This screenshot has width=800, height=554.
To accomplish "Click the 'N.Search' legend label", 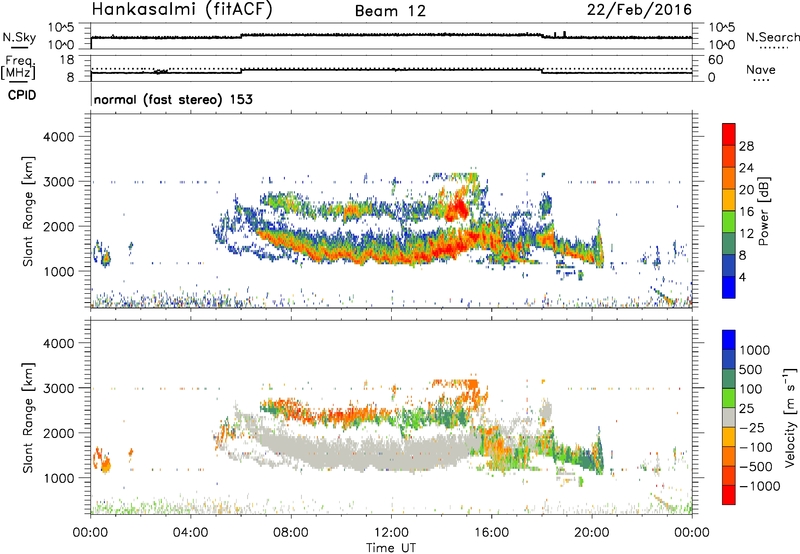I will 772,37.
